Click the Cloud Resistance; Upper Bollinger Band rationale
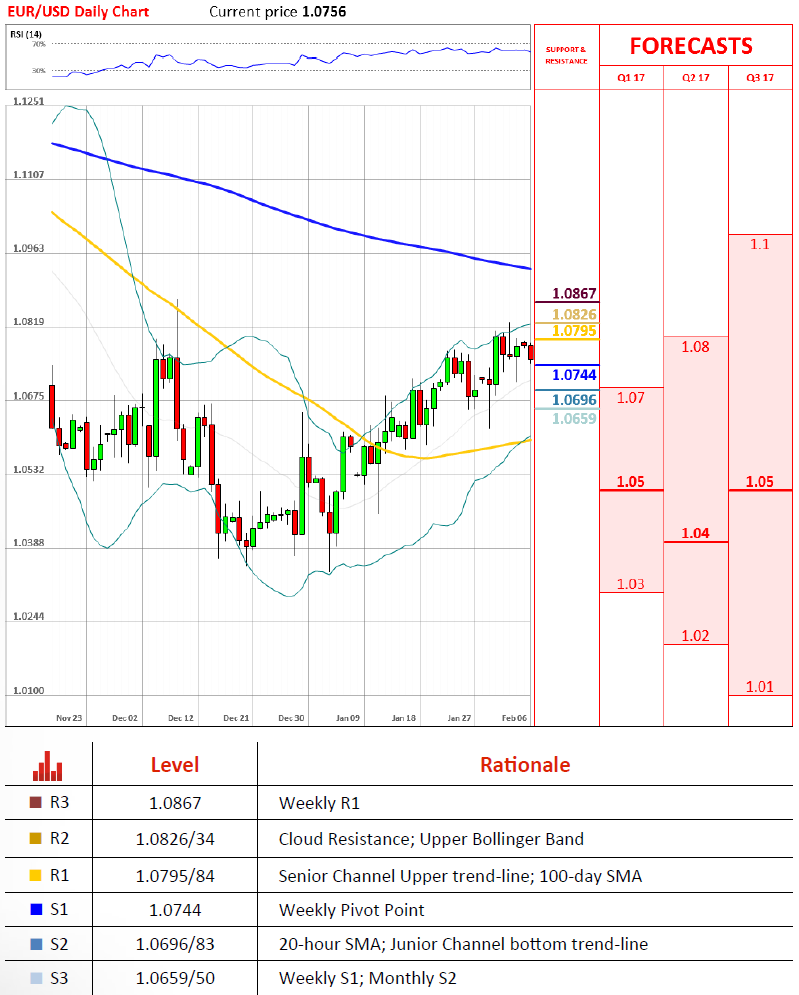 pyautogui.click(x=431, y=840)
